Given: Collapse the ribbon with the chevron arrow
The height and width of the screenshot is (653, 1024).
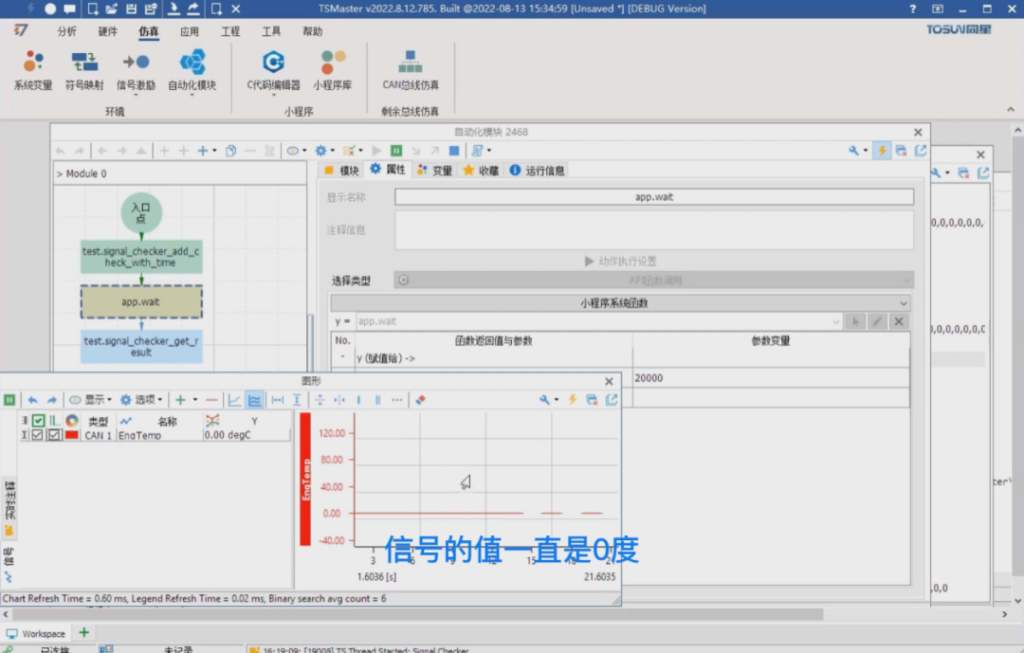Looking at the screenshot, I should 1010,110.
